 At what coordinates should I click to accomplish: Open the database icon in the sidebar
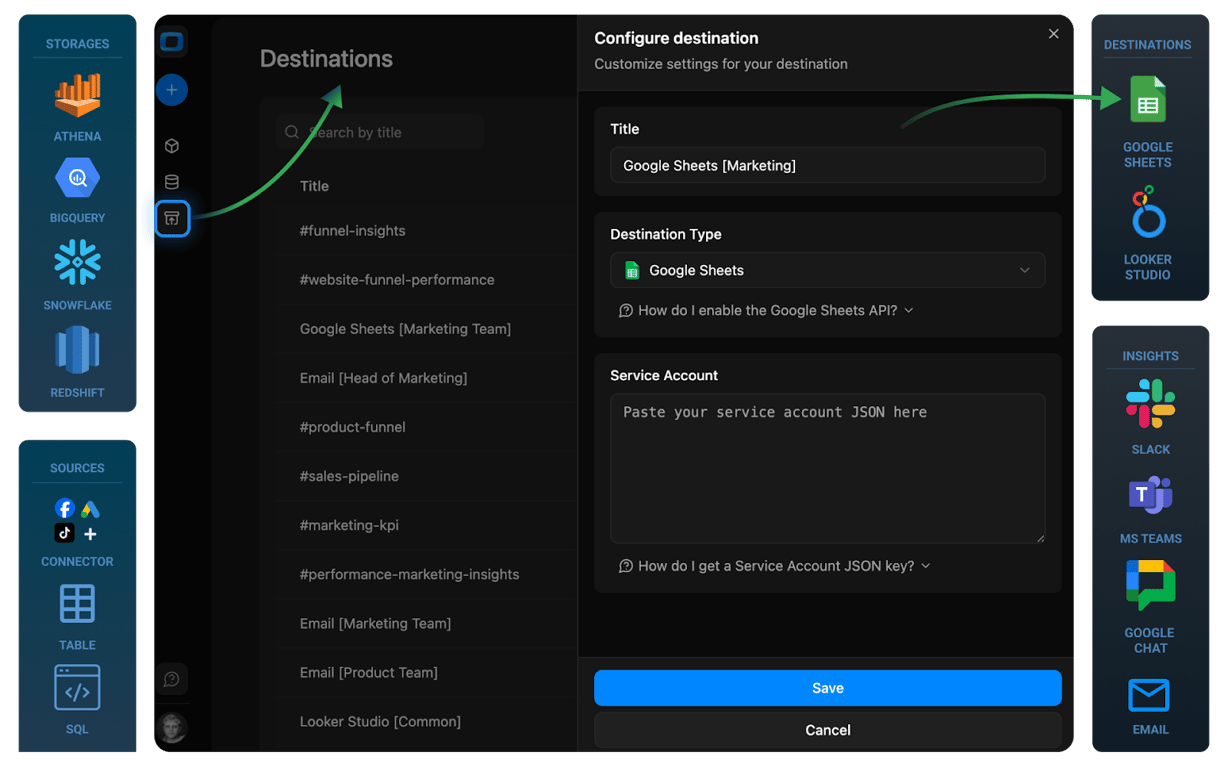point(172,182)
